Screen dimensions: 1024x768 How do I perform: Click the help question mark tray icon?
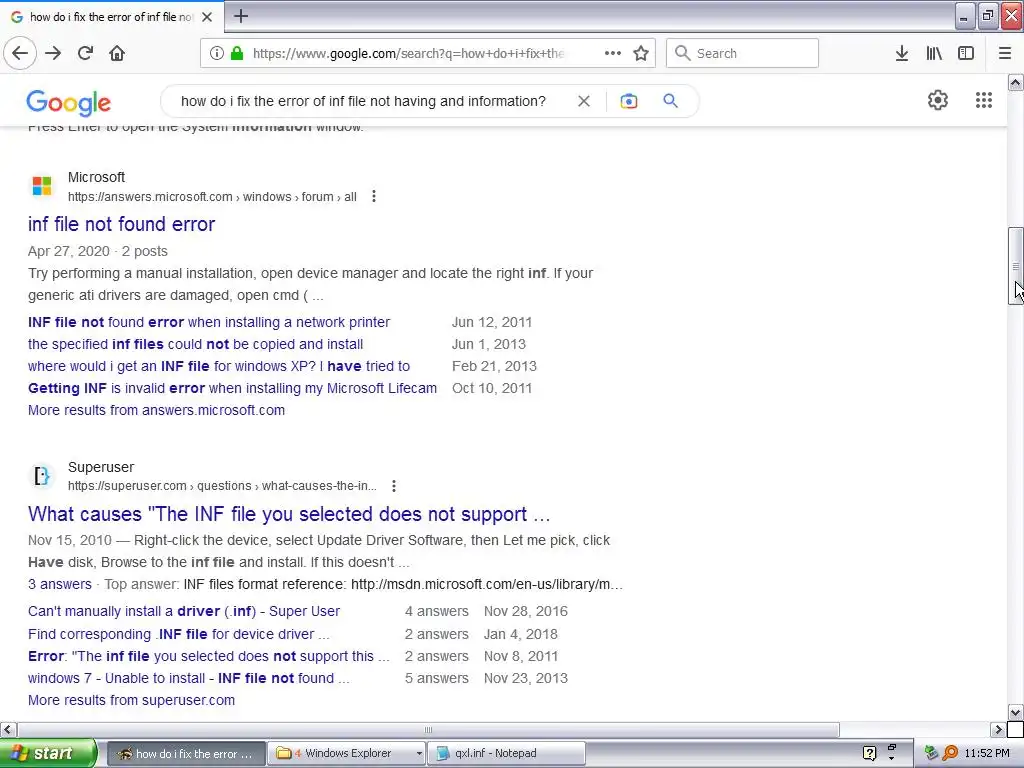(x=869, y=754)
